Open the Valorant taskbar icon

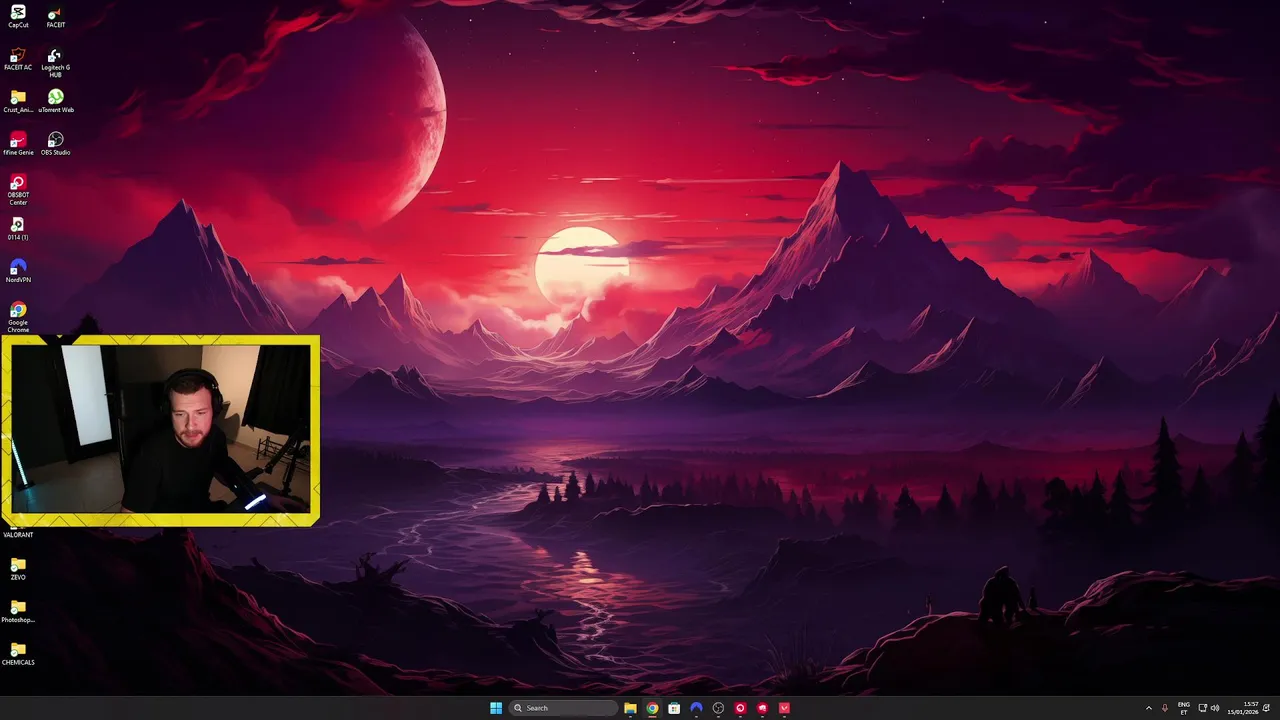[784, 708]
